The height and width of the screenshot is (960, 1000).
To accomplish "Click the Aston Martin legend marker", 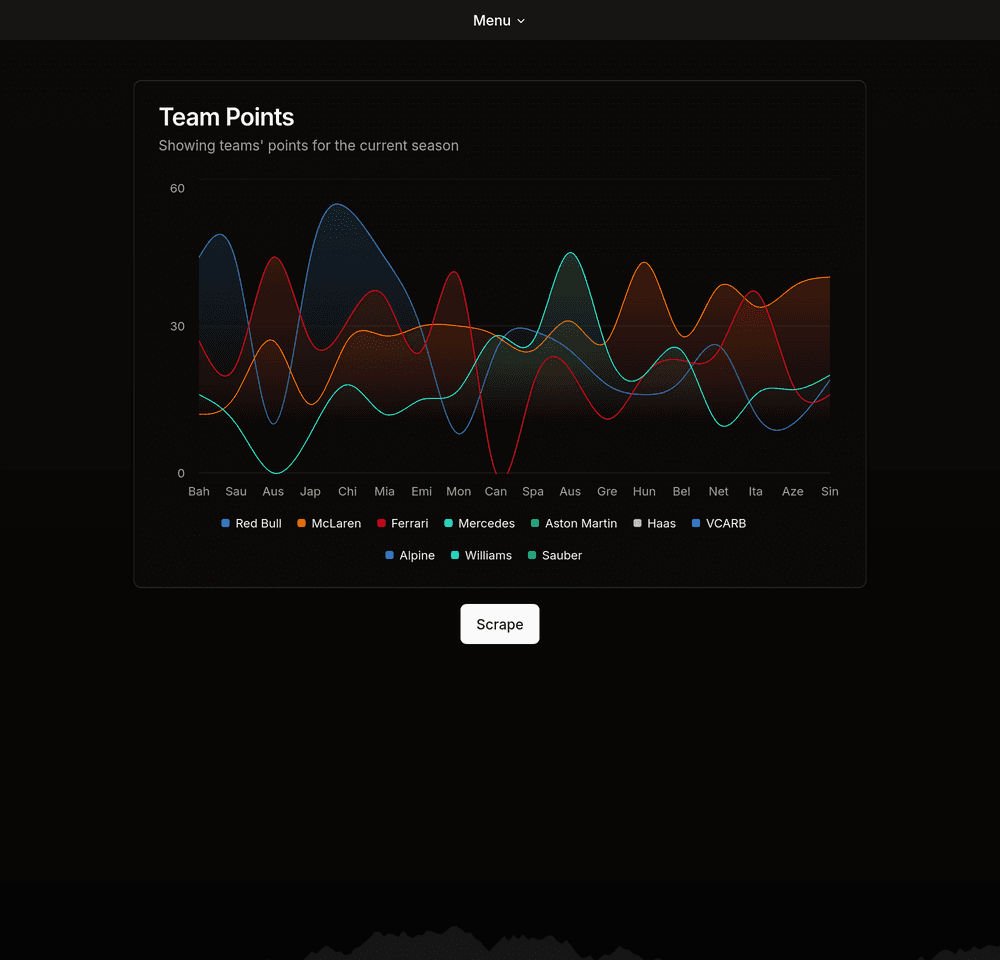I will pos(537,523).
